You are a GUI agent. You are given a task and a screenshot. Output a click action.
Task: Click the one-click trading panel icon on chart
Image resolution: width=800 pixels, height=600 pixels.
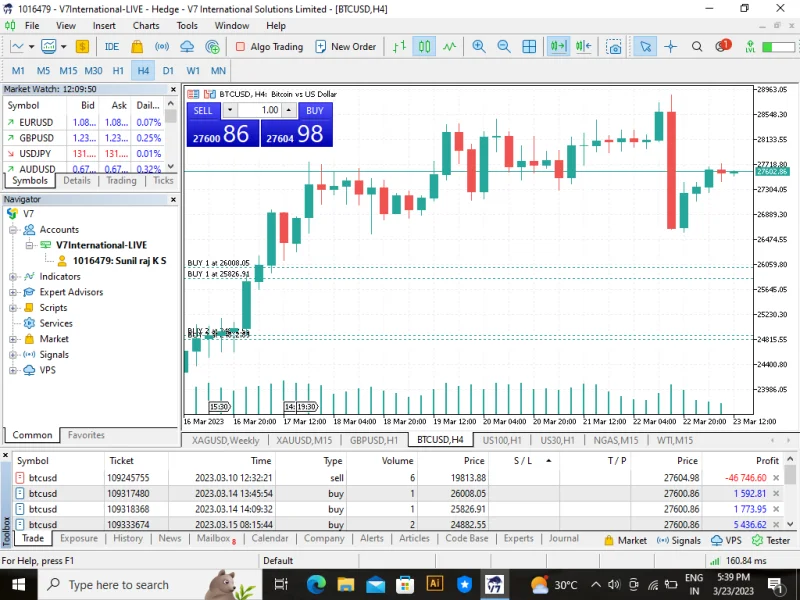(193, 94)
